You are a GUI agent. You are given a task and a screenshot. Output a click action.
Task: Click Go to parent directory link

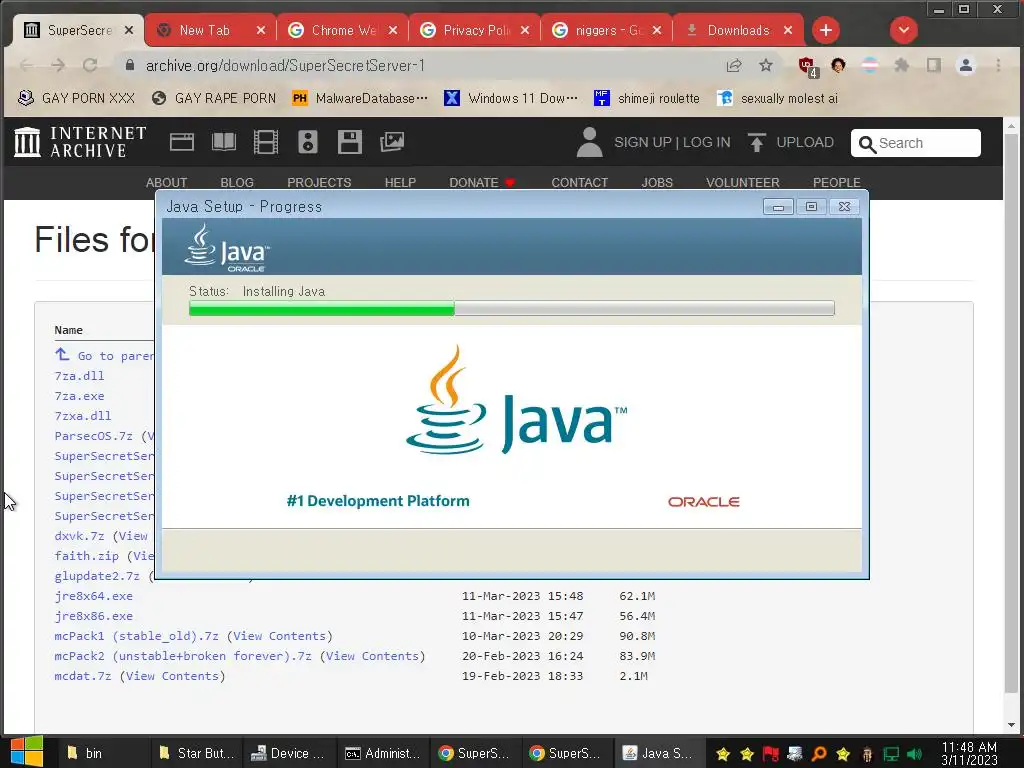(104, 355)
